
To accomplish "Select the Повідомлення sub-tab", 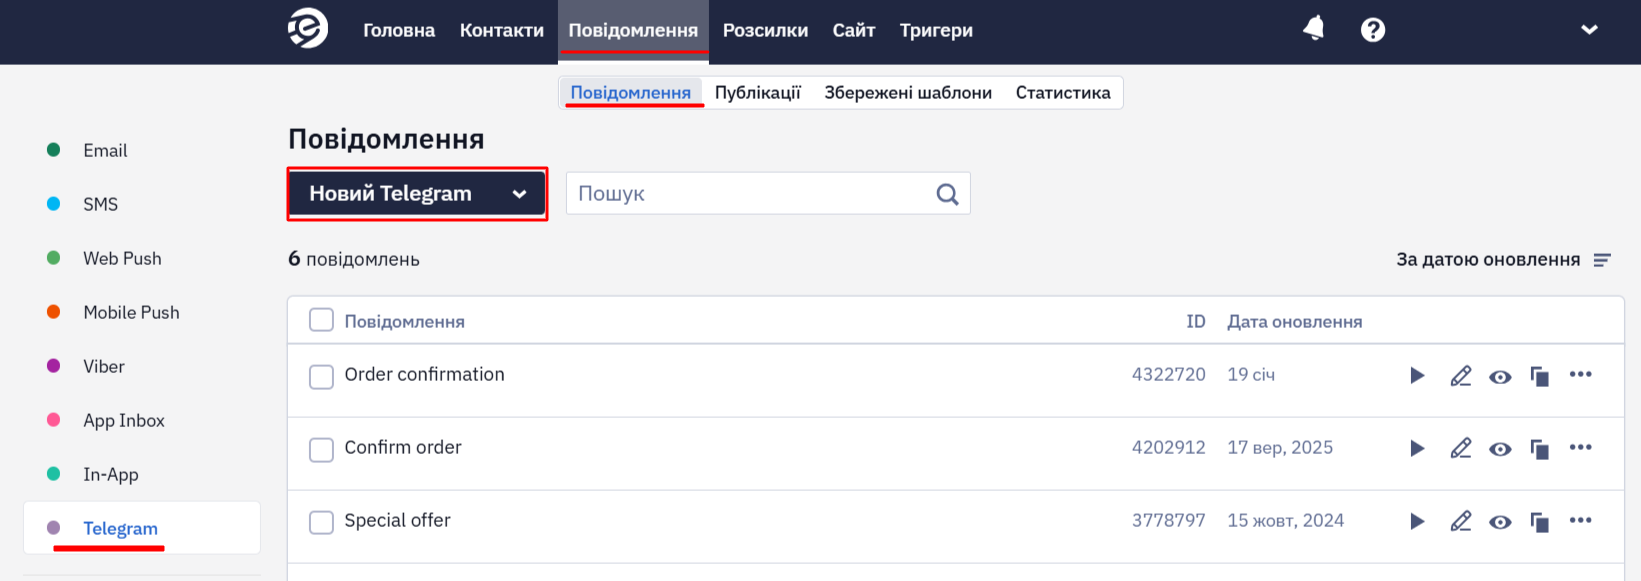I will pos(631,93).
